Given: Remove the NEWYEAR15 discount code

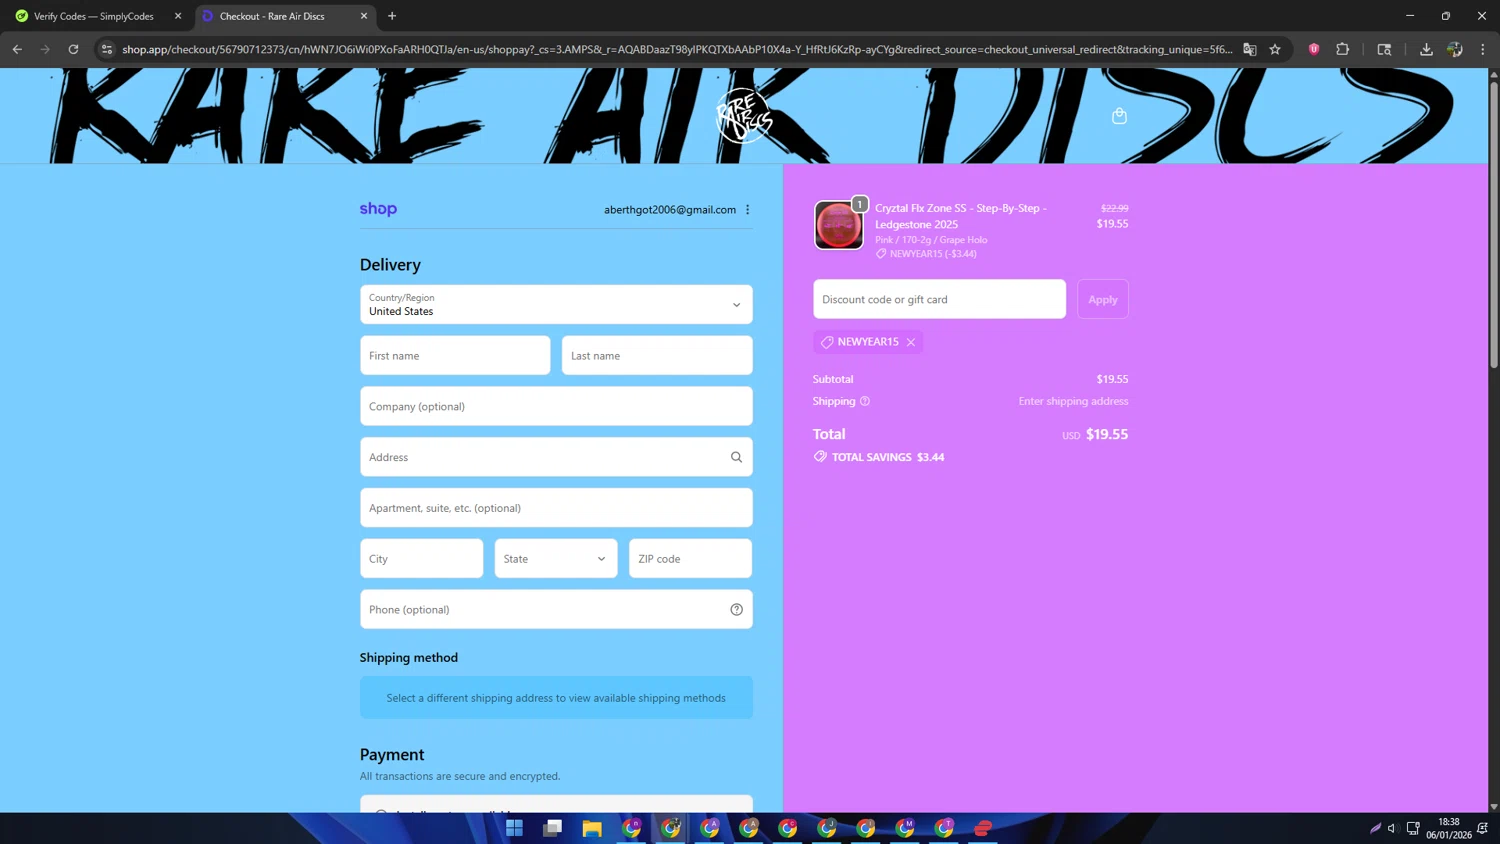Looking at the screenshot, I should pyautogui.click(x=911, y=342).
